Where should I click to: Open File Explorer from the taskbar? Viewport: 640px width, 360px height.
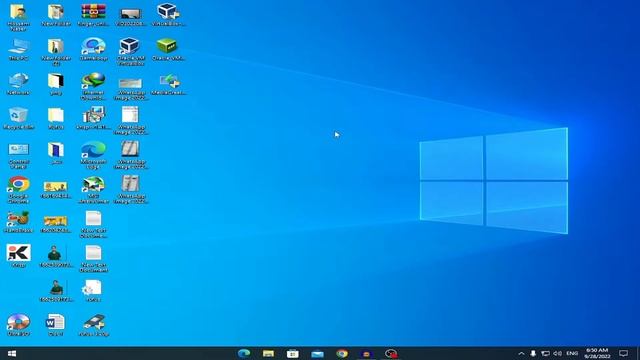[x=268, y=353]
